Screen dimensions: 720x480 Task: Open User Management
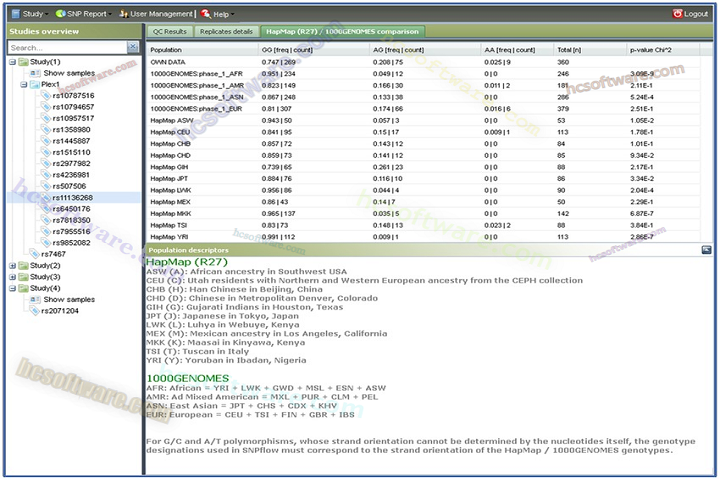156,14
